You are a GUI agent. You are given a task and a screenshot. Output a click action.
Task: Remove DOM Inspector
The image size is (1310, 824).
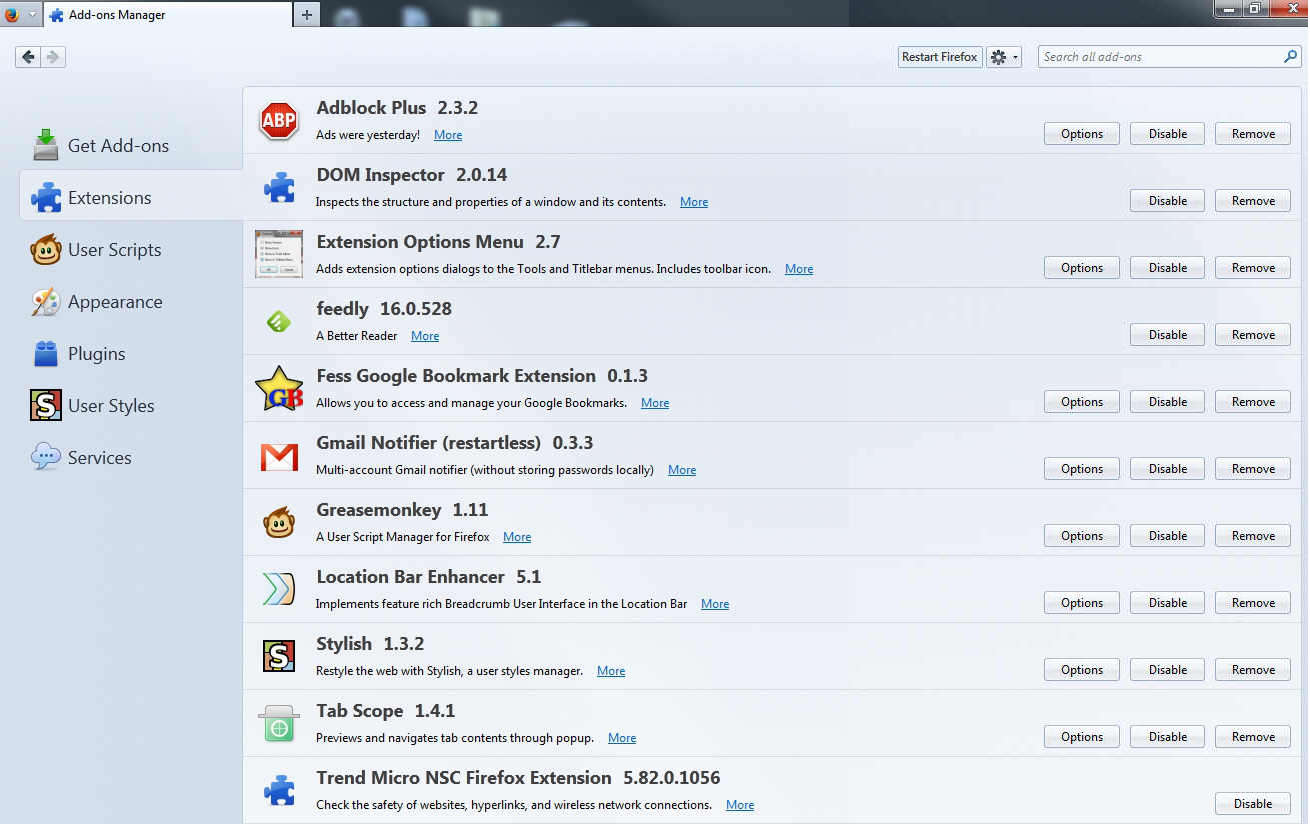(1253, 201)
